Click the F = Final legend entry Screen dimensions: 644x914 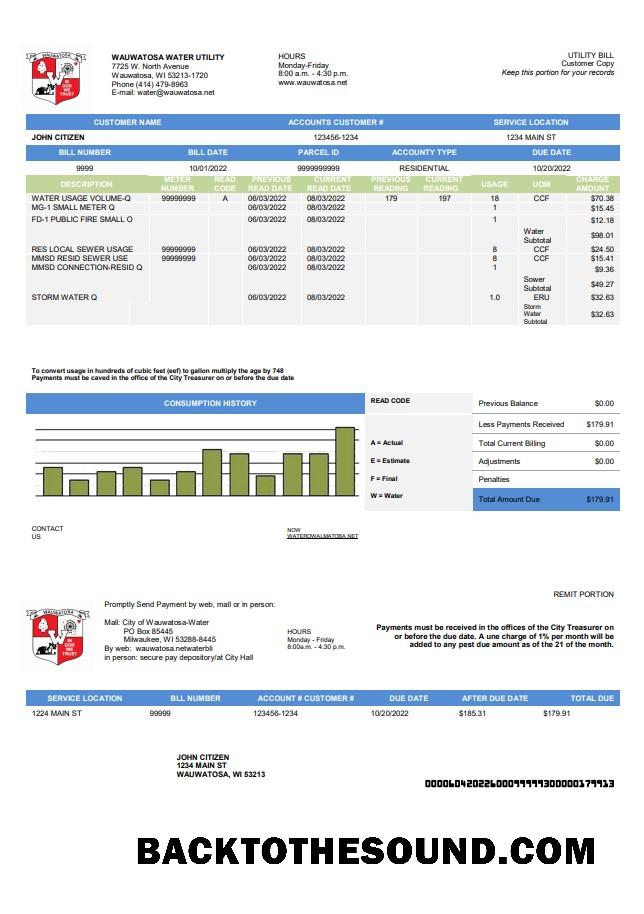383,479
